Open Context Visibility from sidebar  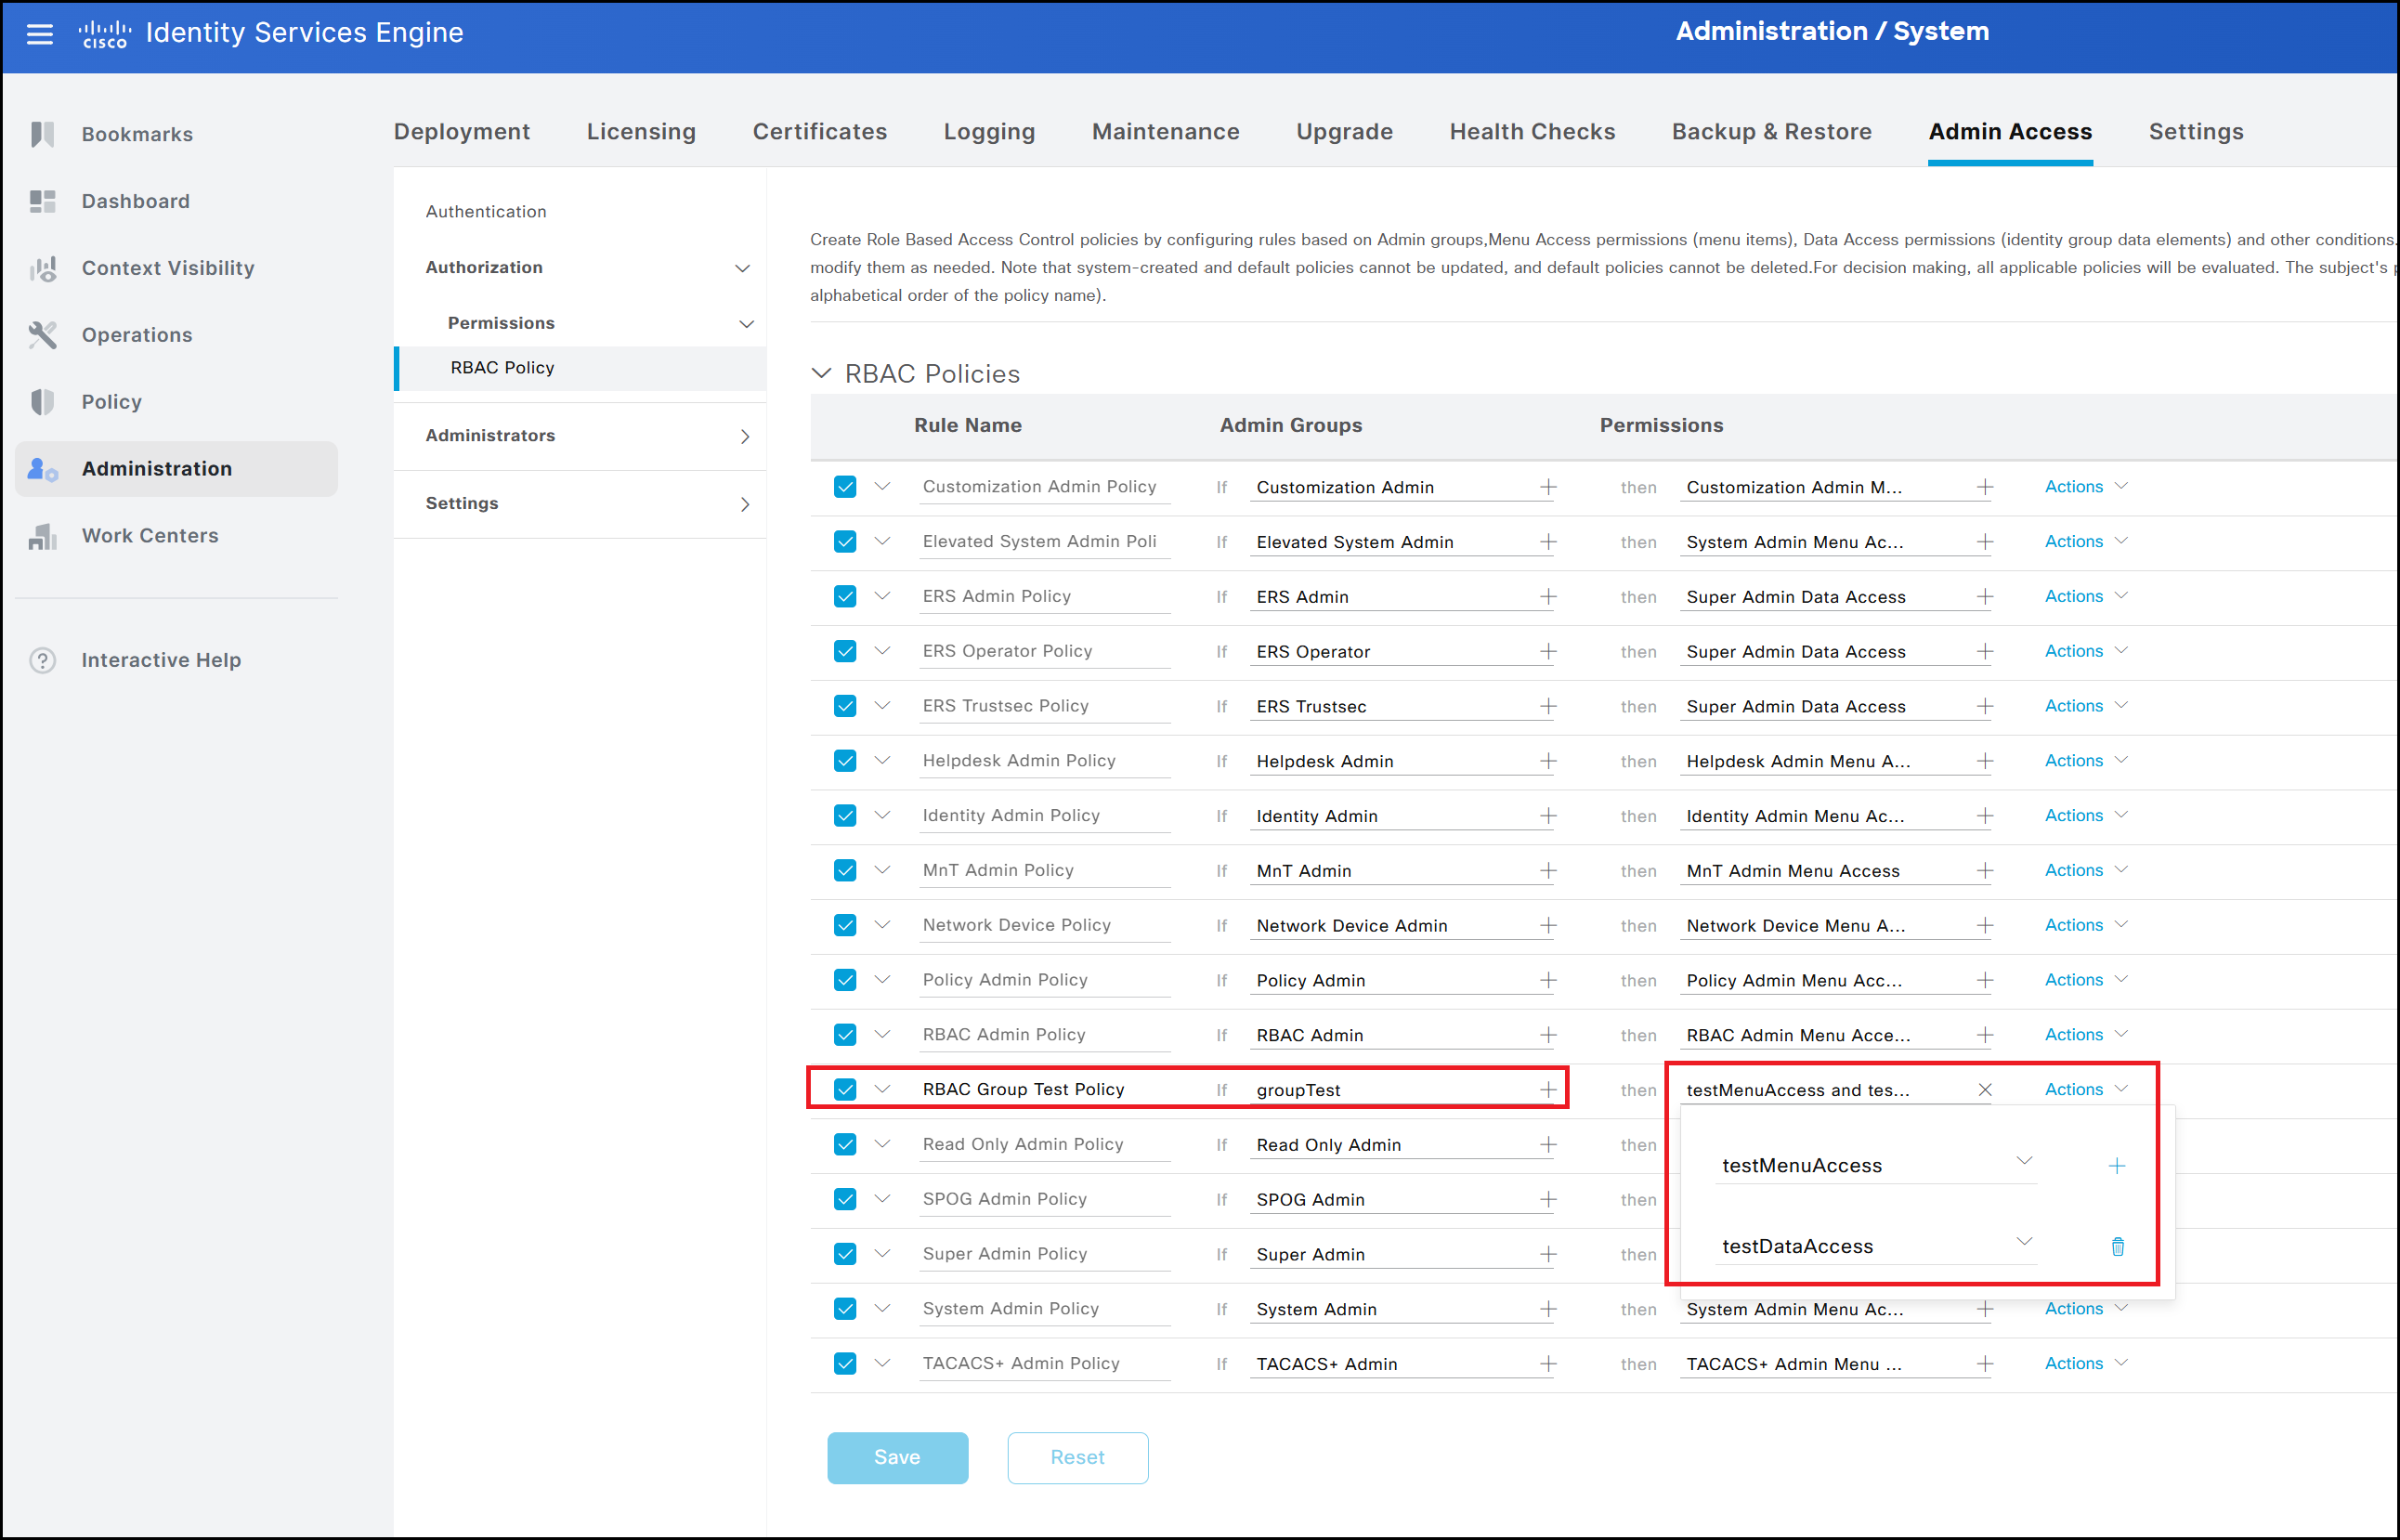(167, 268)
